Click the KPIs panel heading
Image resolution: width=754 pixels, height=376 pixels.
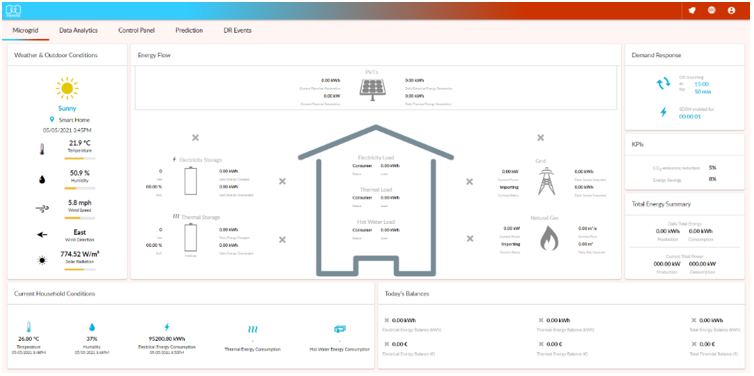tap(638, 144)
